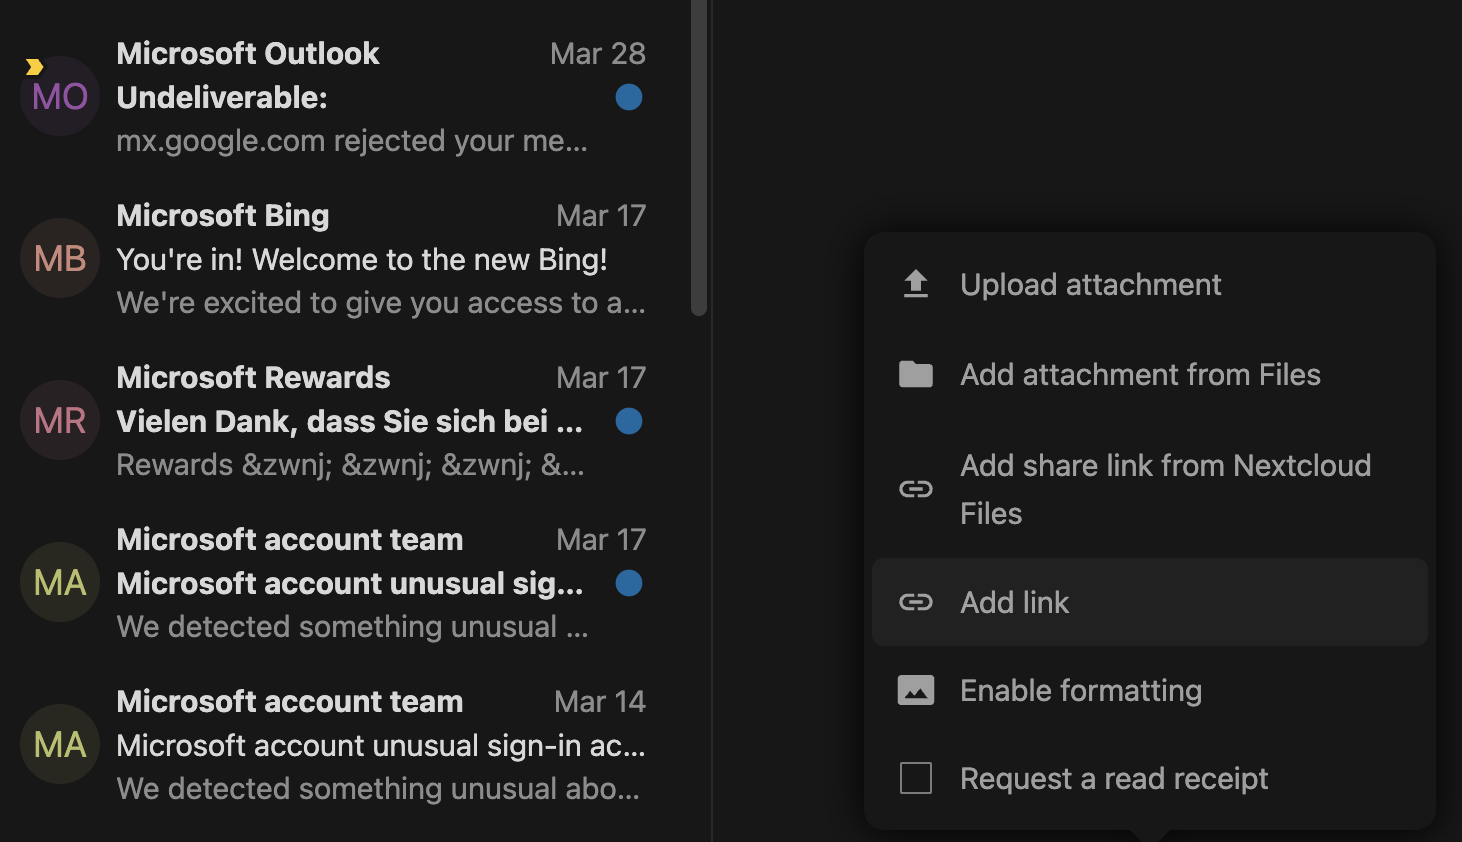The height and width of the screenshot is (842, 1462).
Task: Select Add share link from Nextcloud Files
Action: point(1150,489)
